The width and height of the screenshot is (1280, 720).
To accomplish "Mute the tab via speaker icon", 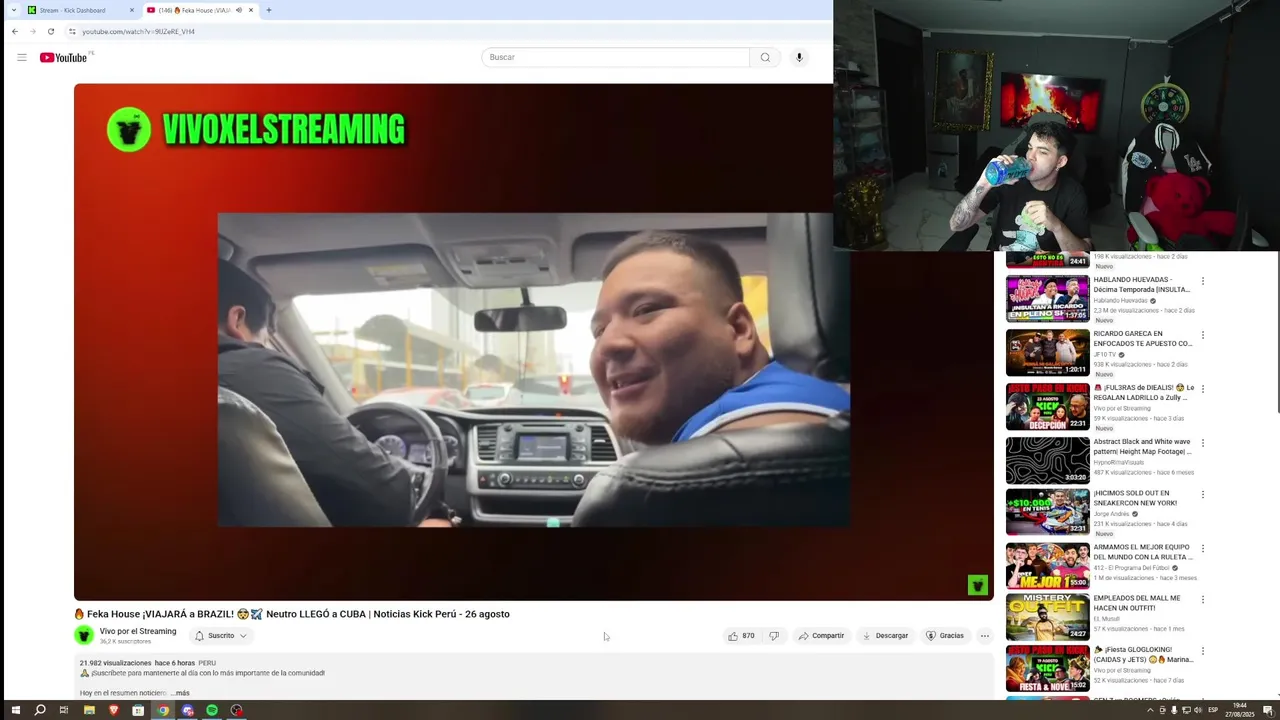I will click(x=238, y=10).
